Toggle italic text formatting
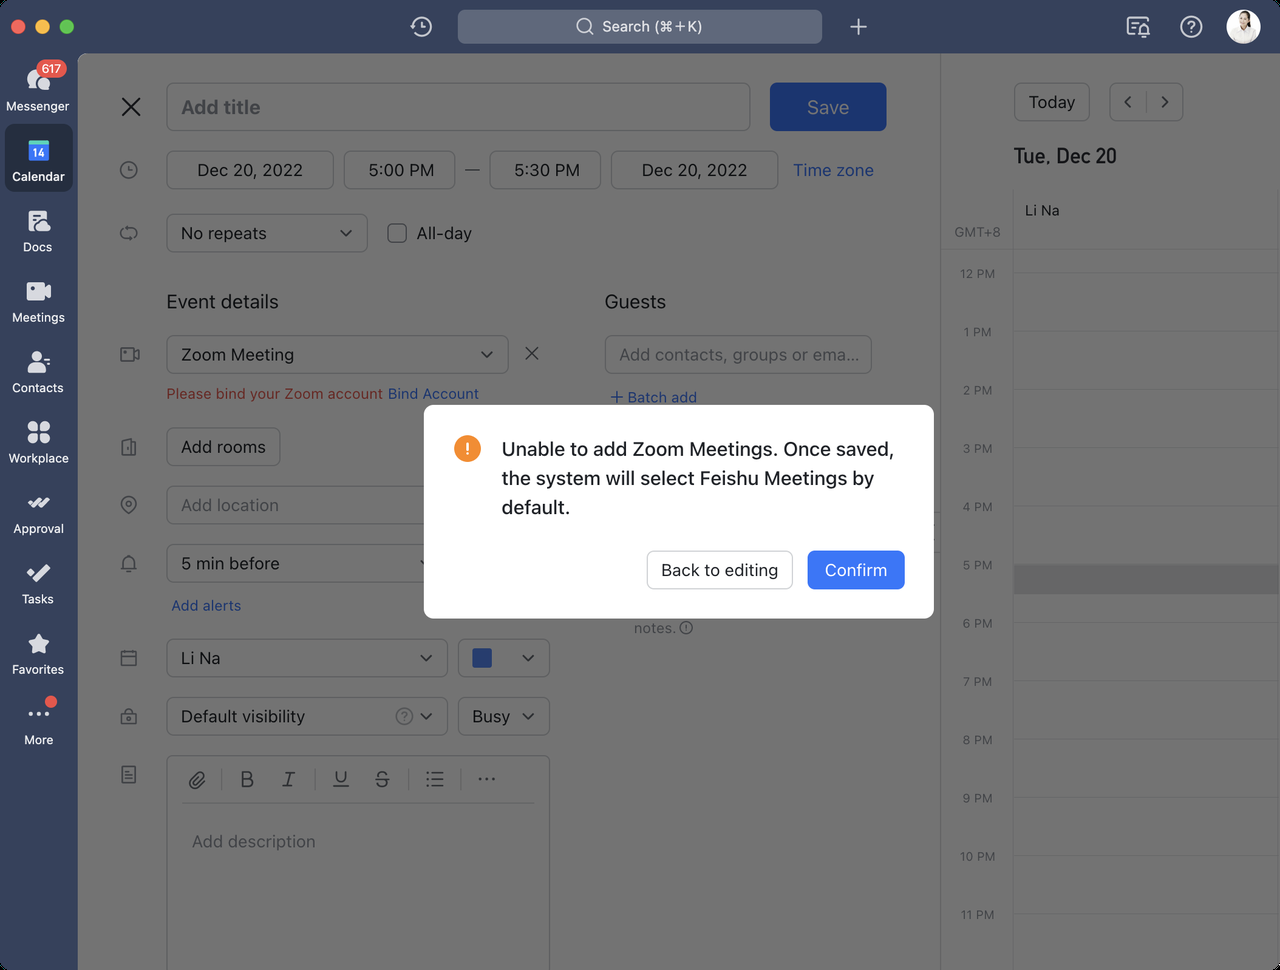 (x=288, y=779)
